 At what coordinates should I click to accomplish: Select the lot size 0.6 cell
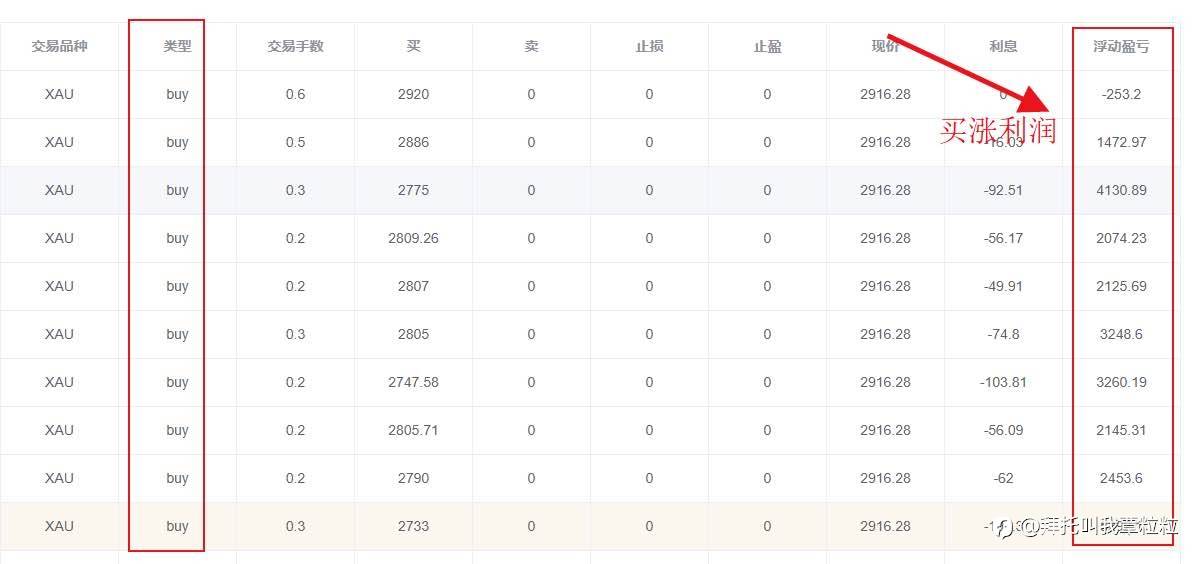(295, 94)
